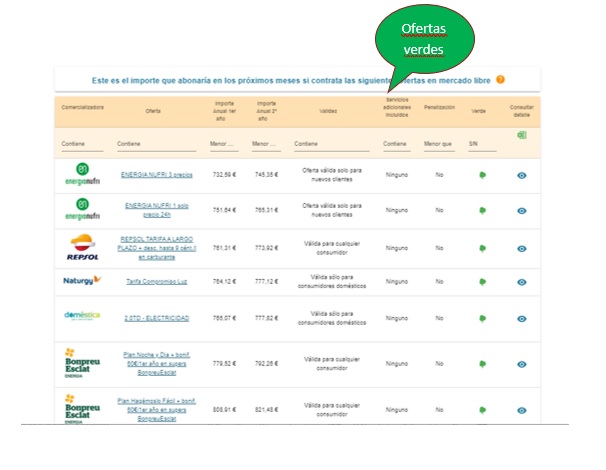Open Plan Noche y Dia + bonif. link
This screenshot has height=470, width=606.
pyautogui.click(x=157, y=364)
